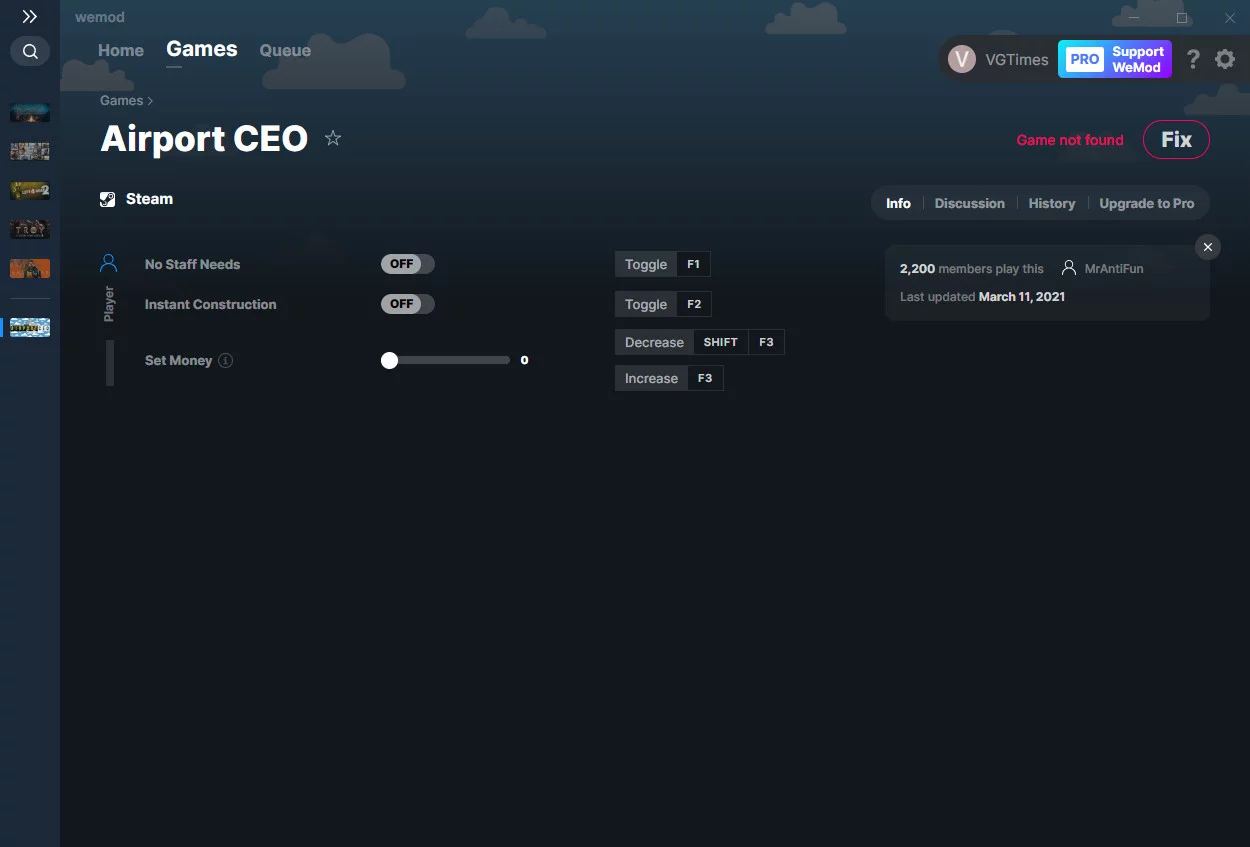Screen dimensions: 1250x847
Task: Click the 'No Staff Needs' cheat label
Action: pos(192,264)
